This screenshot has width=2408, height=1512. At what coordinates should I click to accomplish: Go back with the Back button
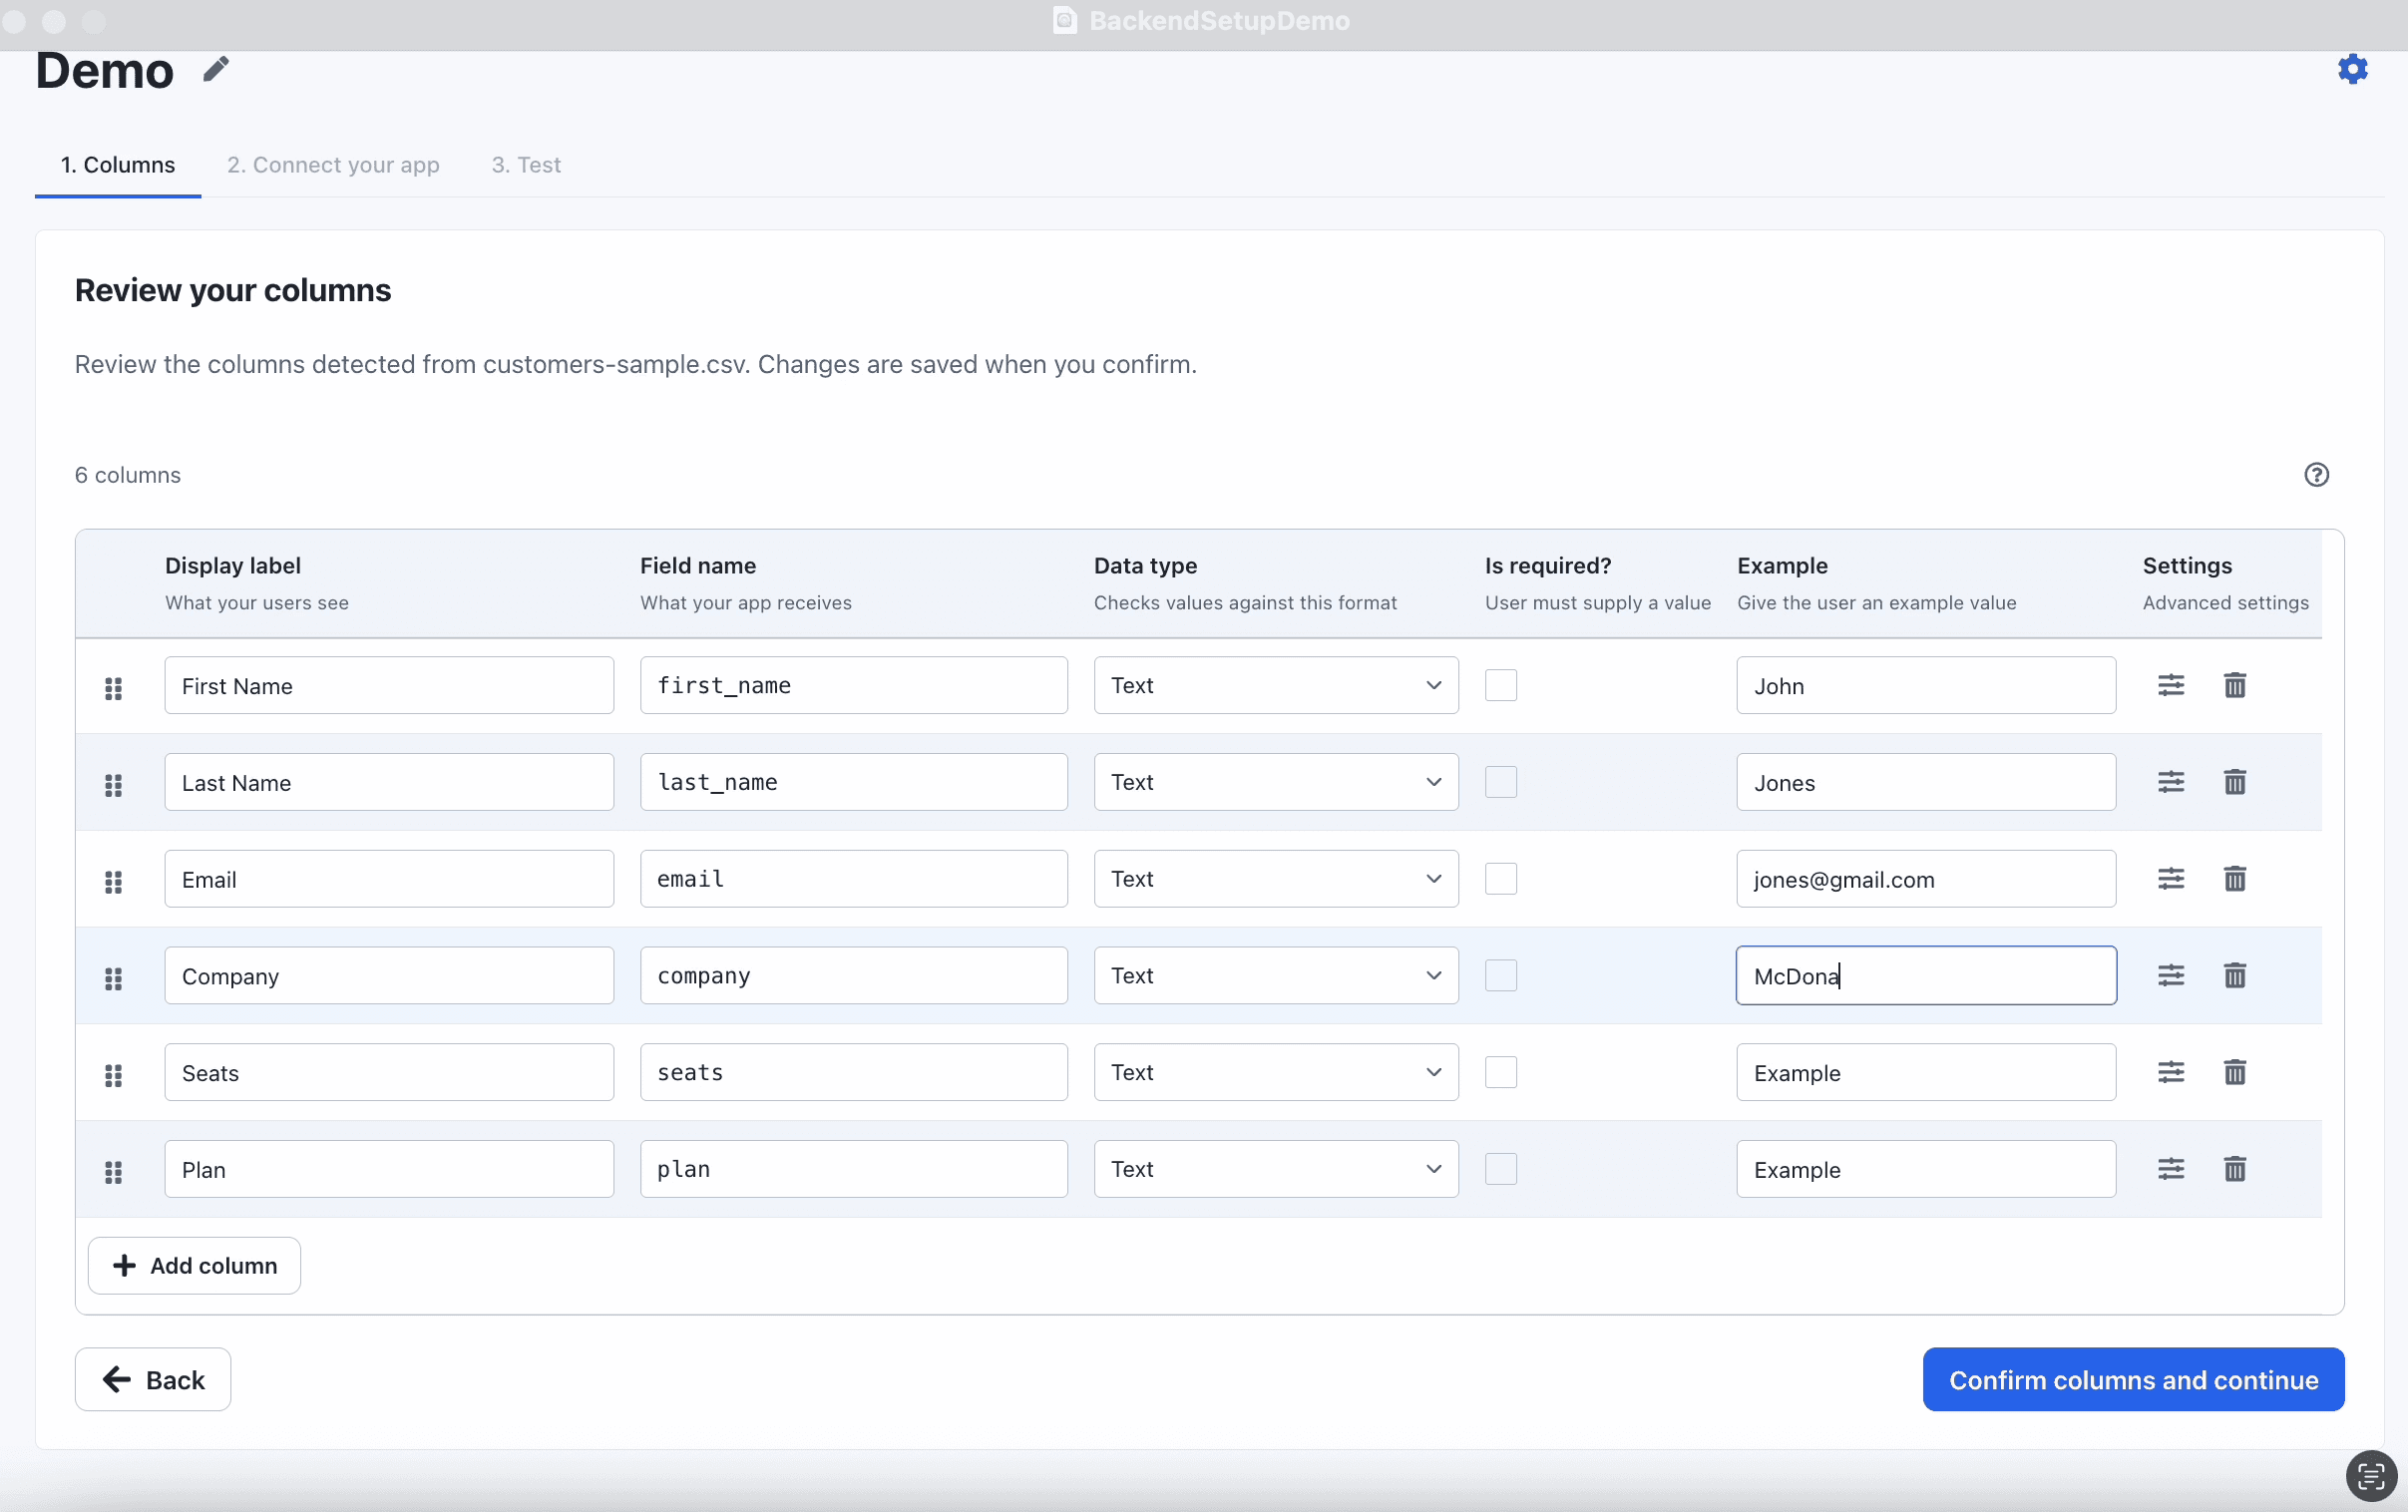coord(153,1379)
